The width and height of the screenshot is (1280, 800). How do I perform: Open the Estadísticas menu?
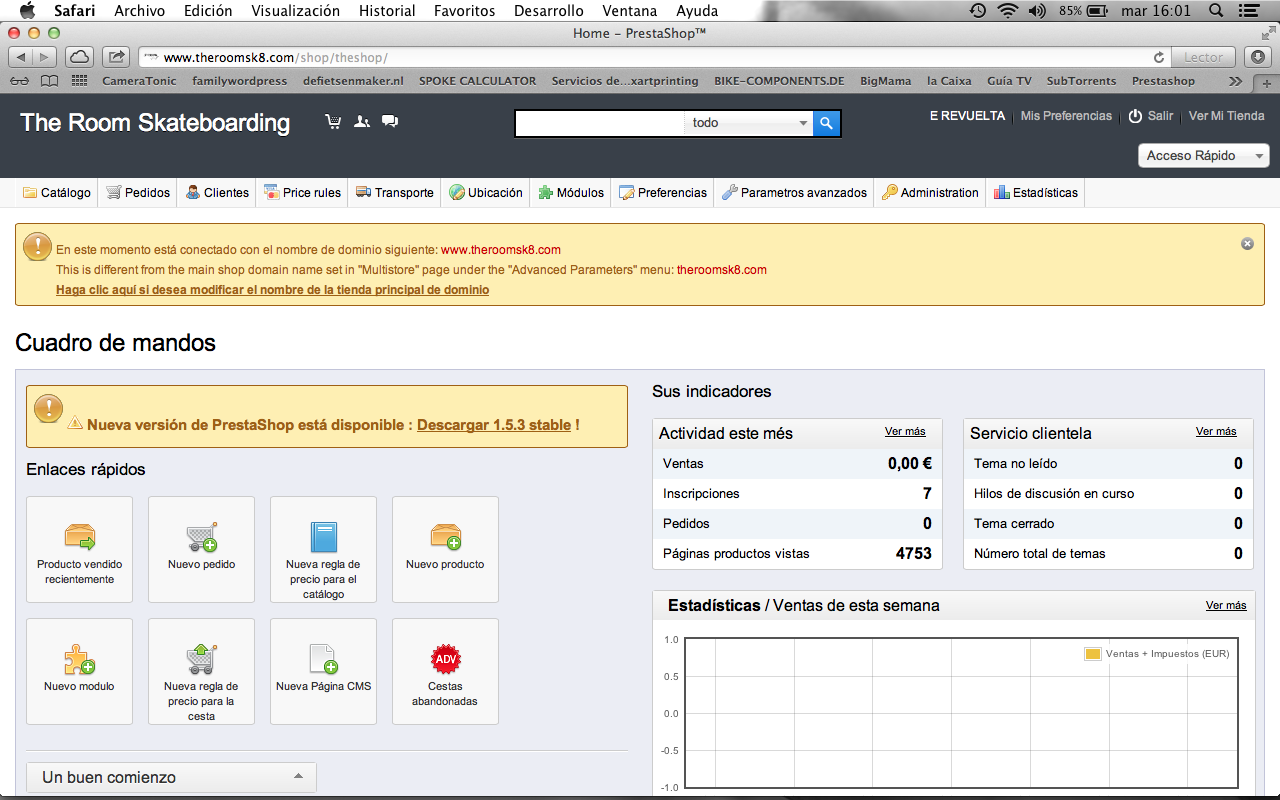[1036, 193]
